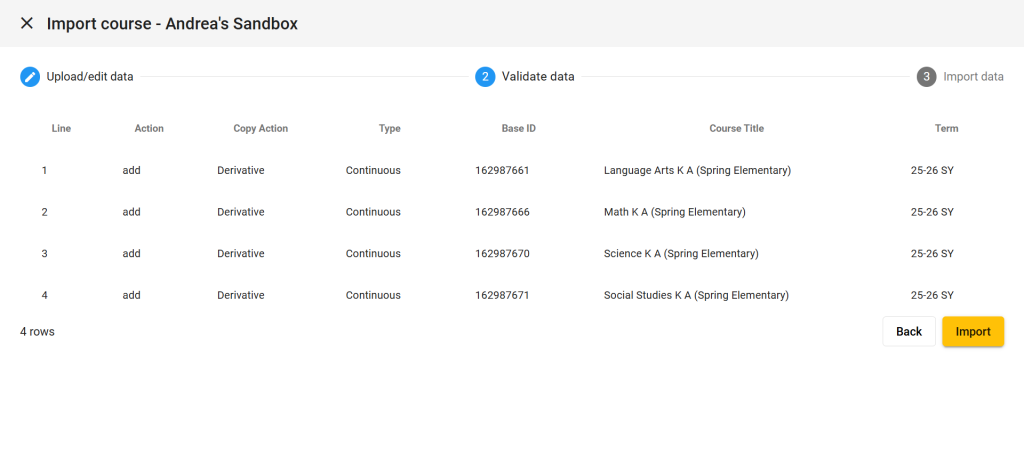Click the Course Title column header
The height and width of the screenshot is (469, 1024).
point(736,128)
